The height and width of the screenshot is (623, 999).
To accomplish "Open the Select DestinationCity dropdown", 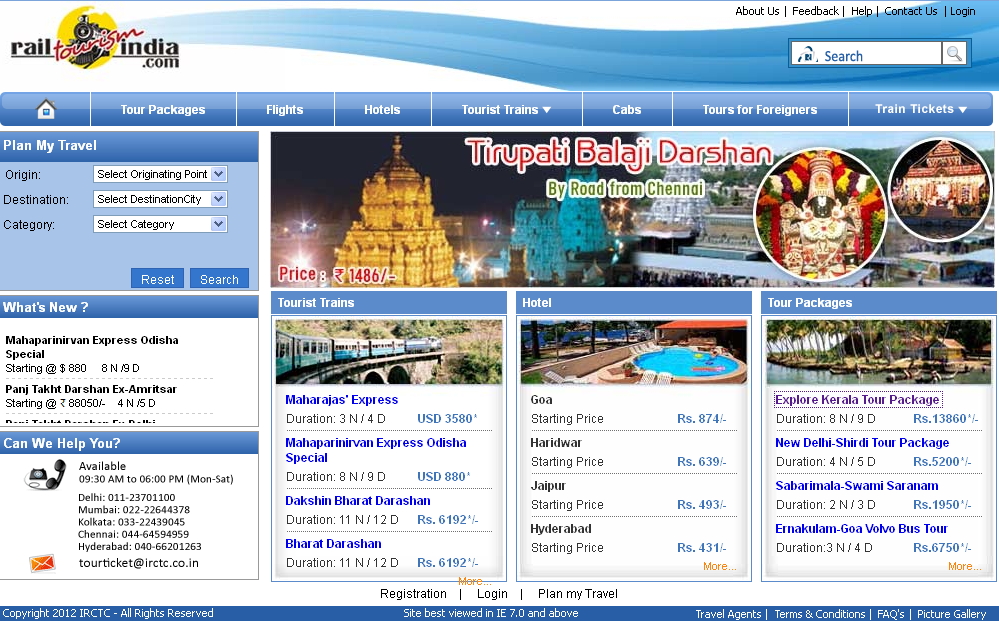I will click(x=160, y=199).
